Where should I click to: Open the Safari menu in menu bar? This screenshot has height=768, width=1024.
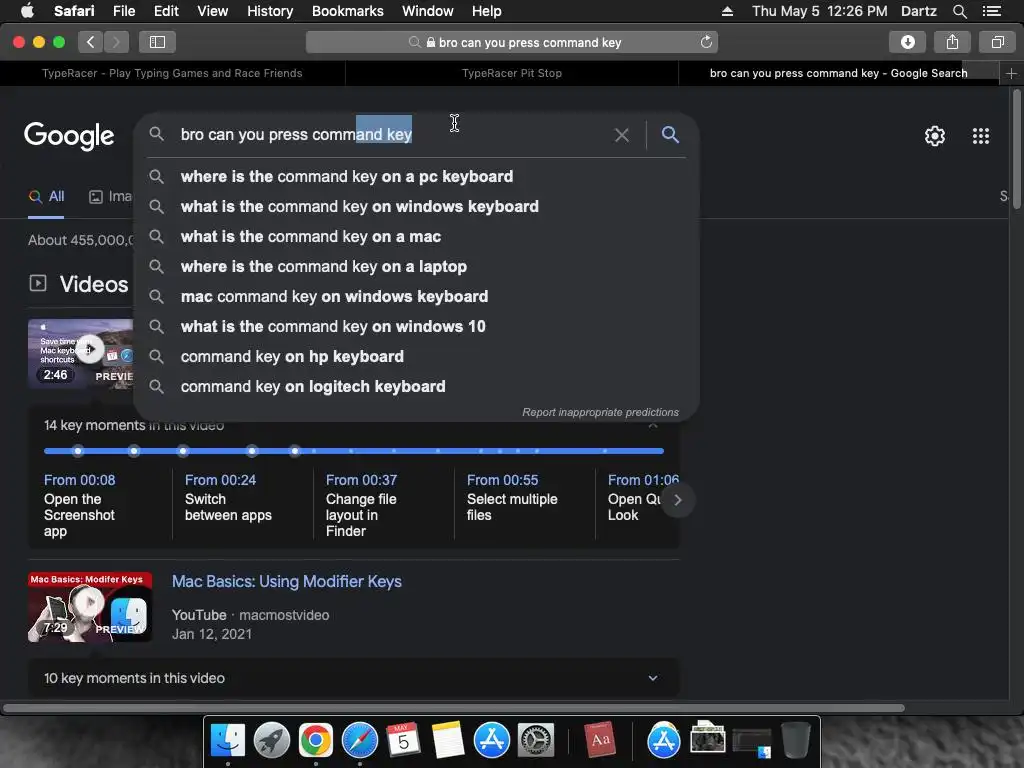(x=74, y=11)
